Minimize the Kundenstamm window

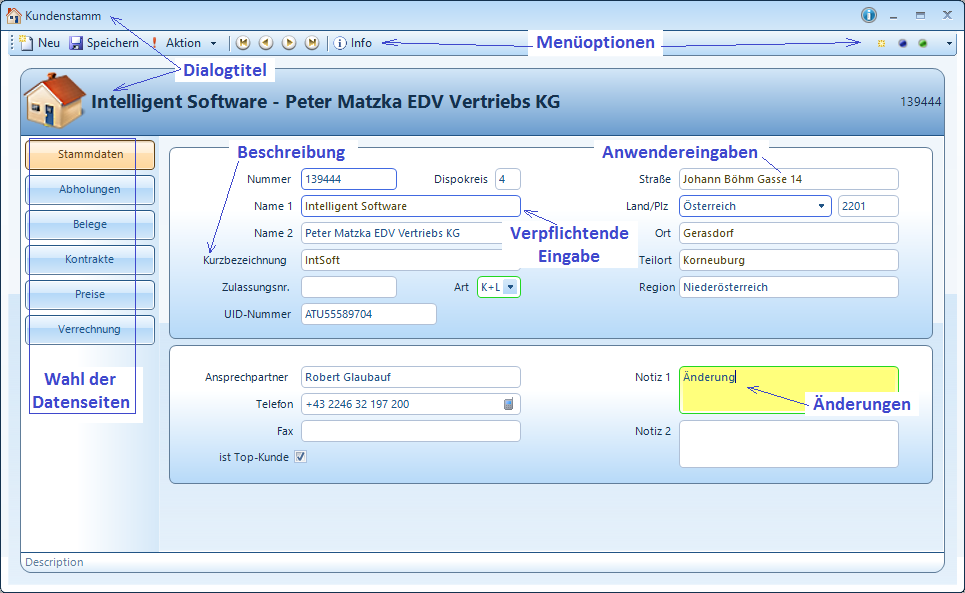coord(894,16)
